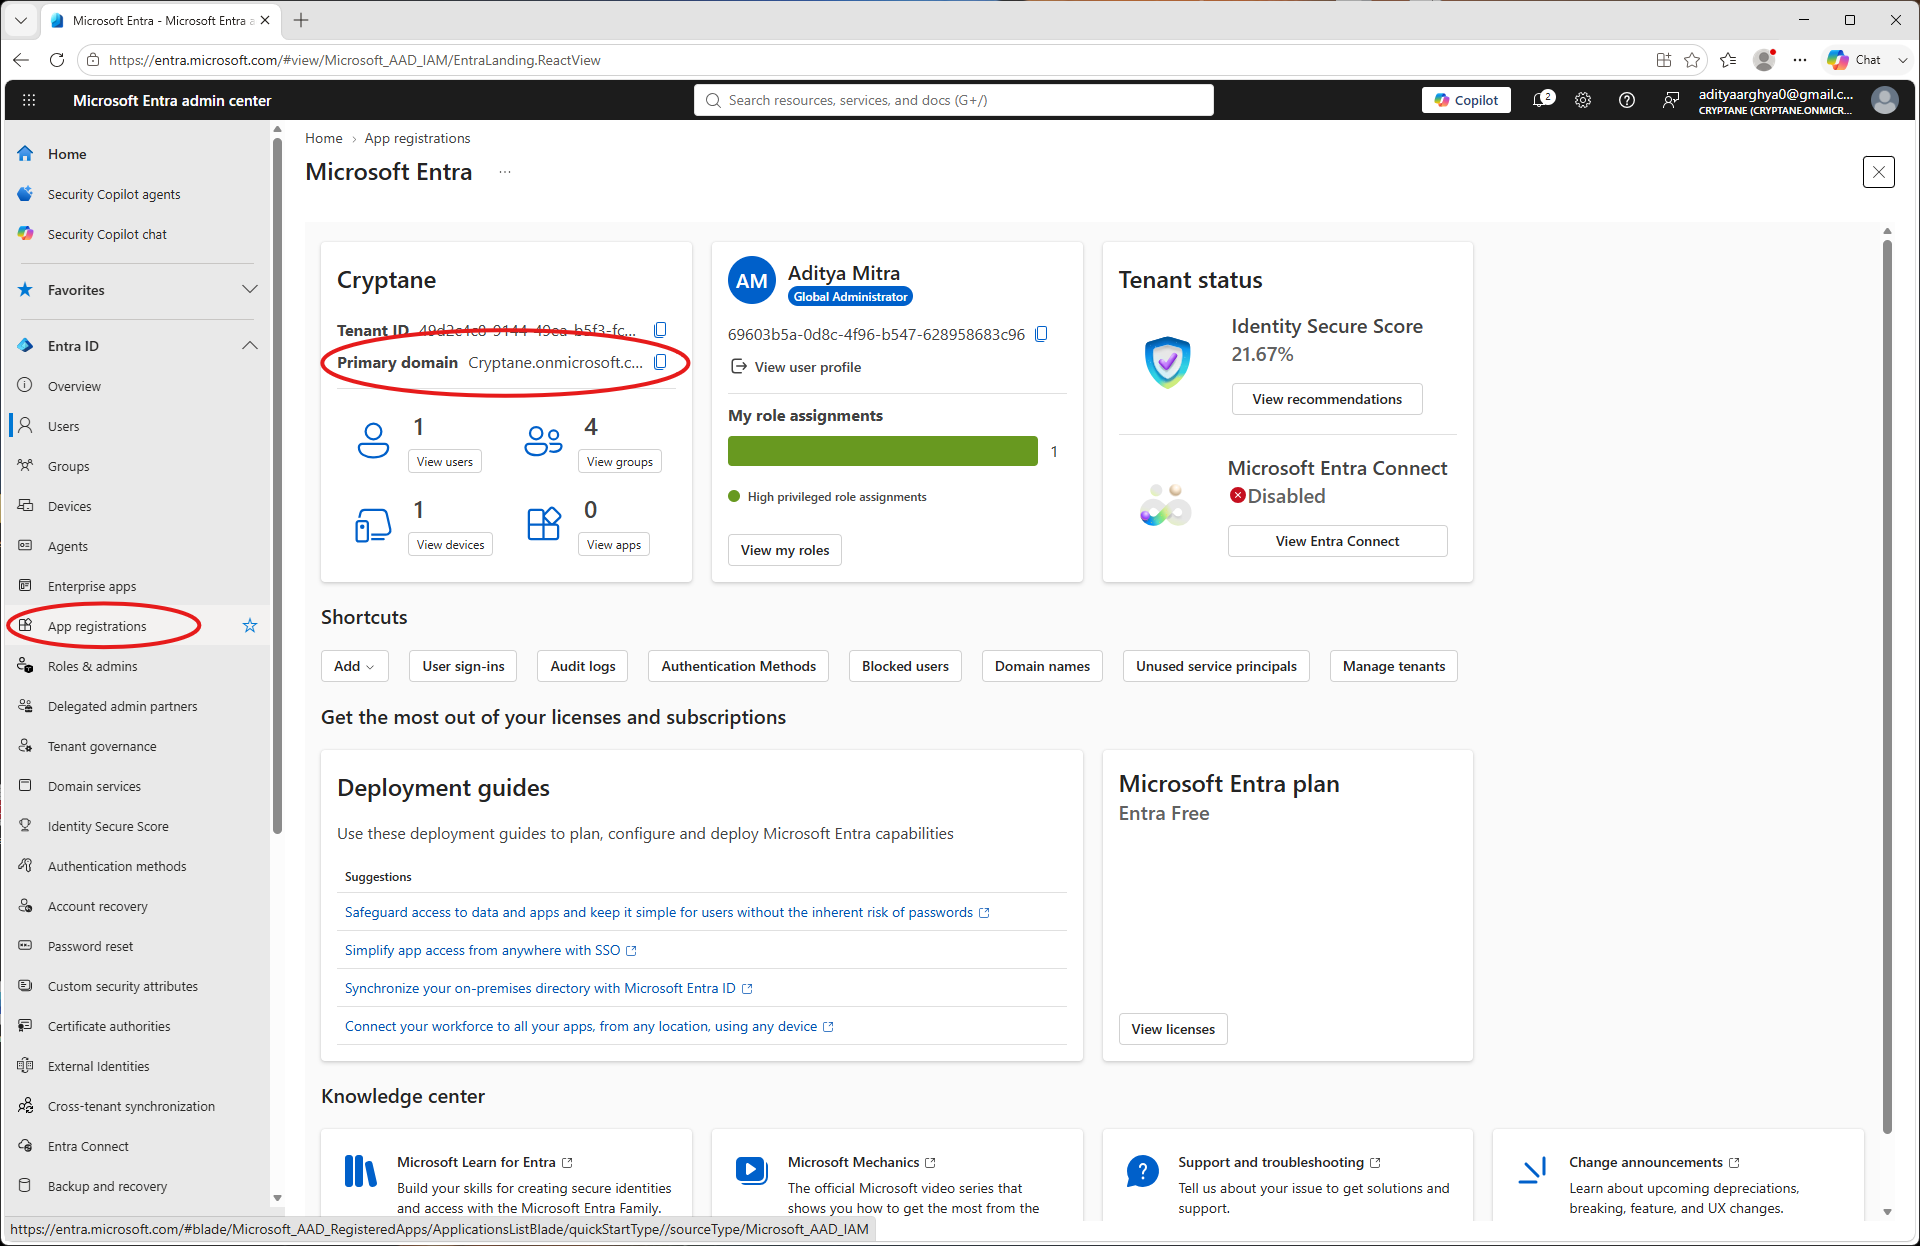Click the Microsoft Learn for Entra icon
The height and width of the screenshot is (1246, 1920).
360,1171
